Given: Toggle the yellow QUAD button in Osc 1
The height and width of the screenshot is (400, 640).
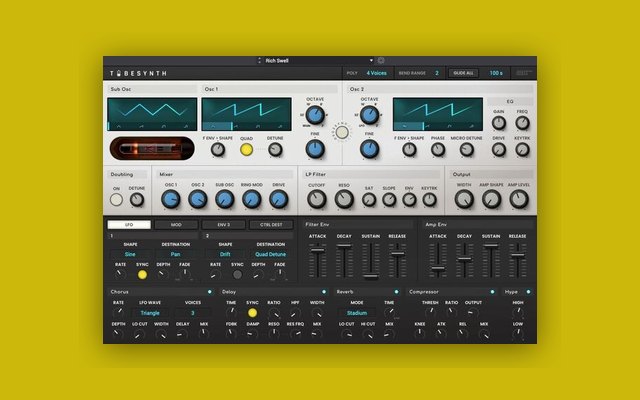Looking at the screenshot, I should pyautogui.click(x=246, y=150).
